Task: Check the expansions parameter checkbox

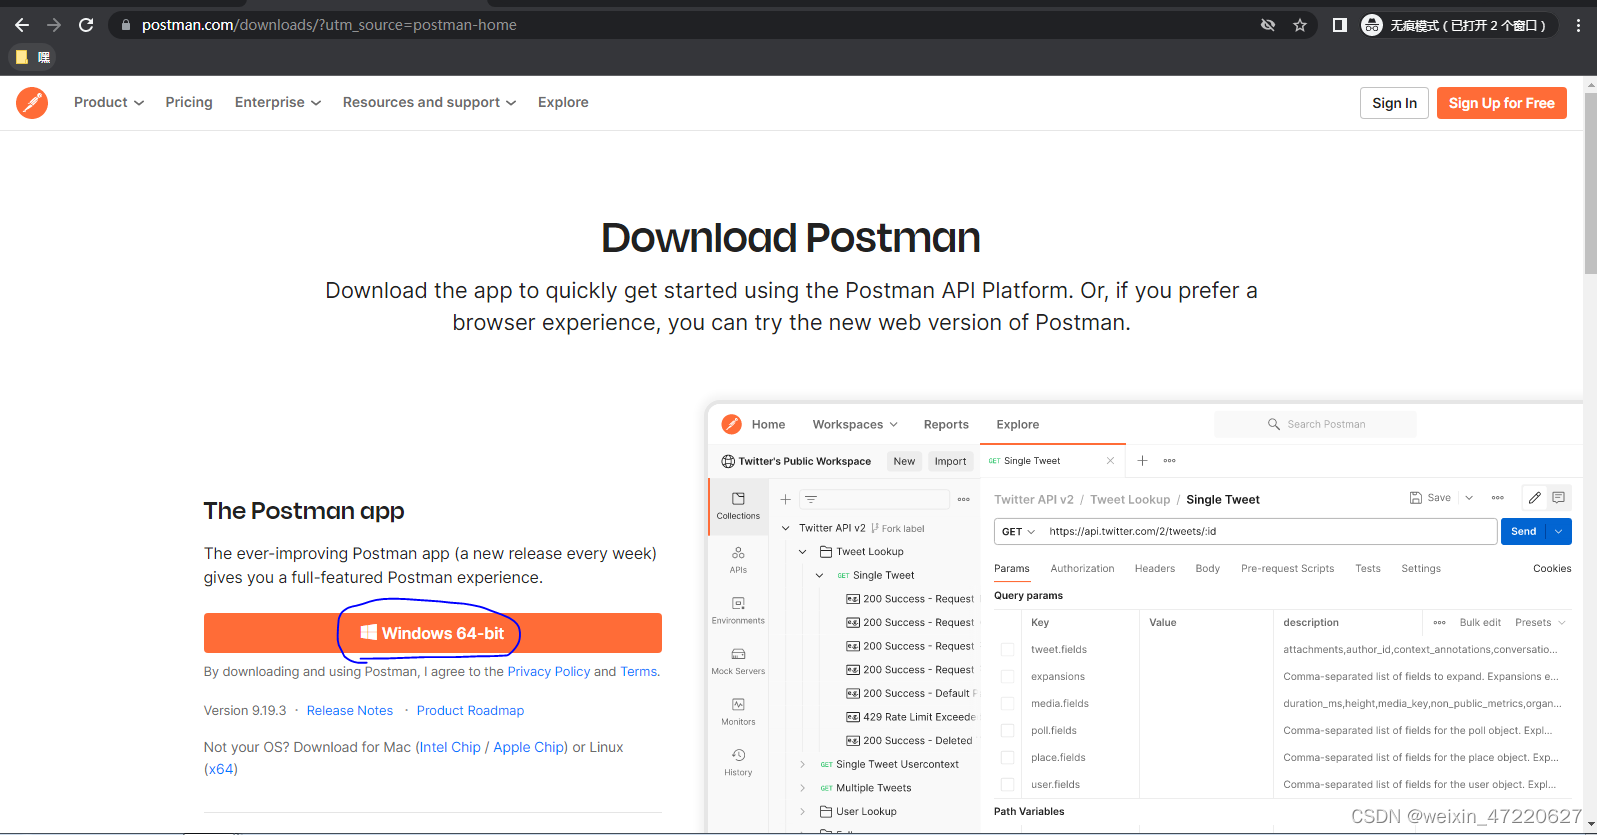Action: [x=1008, y=677]
